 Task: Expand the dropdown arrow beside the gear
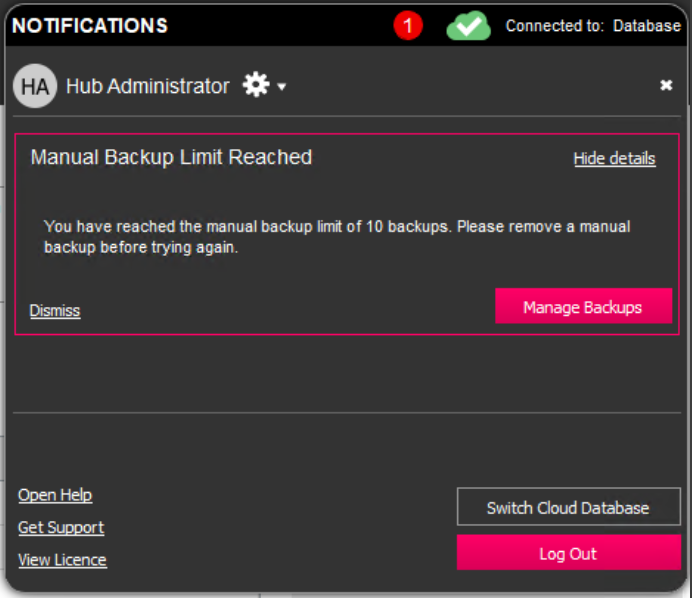tap(282, 87)
